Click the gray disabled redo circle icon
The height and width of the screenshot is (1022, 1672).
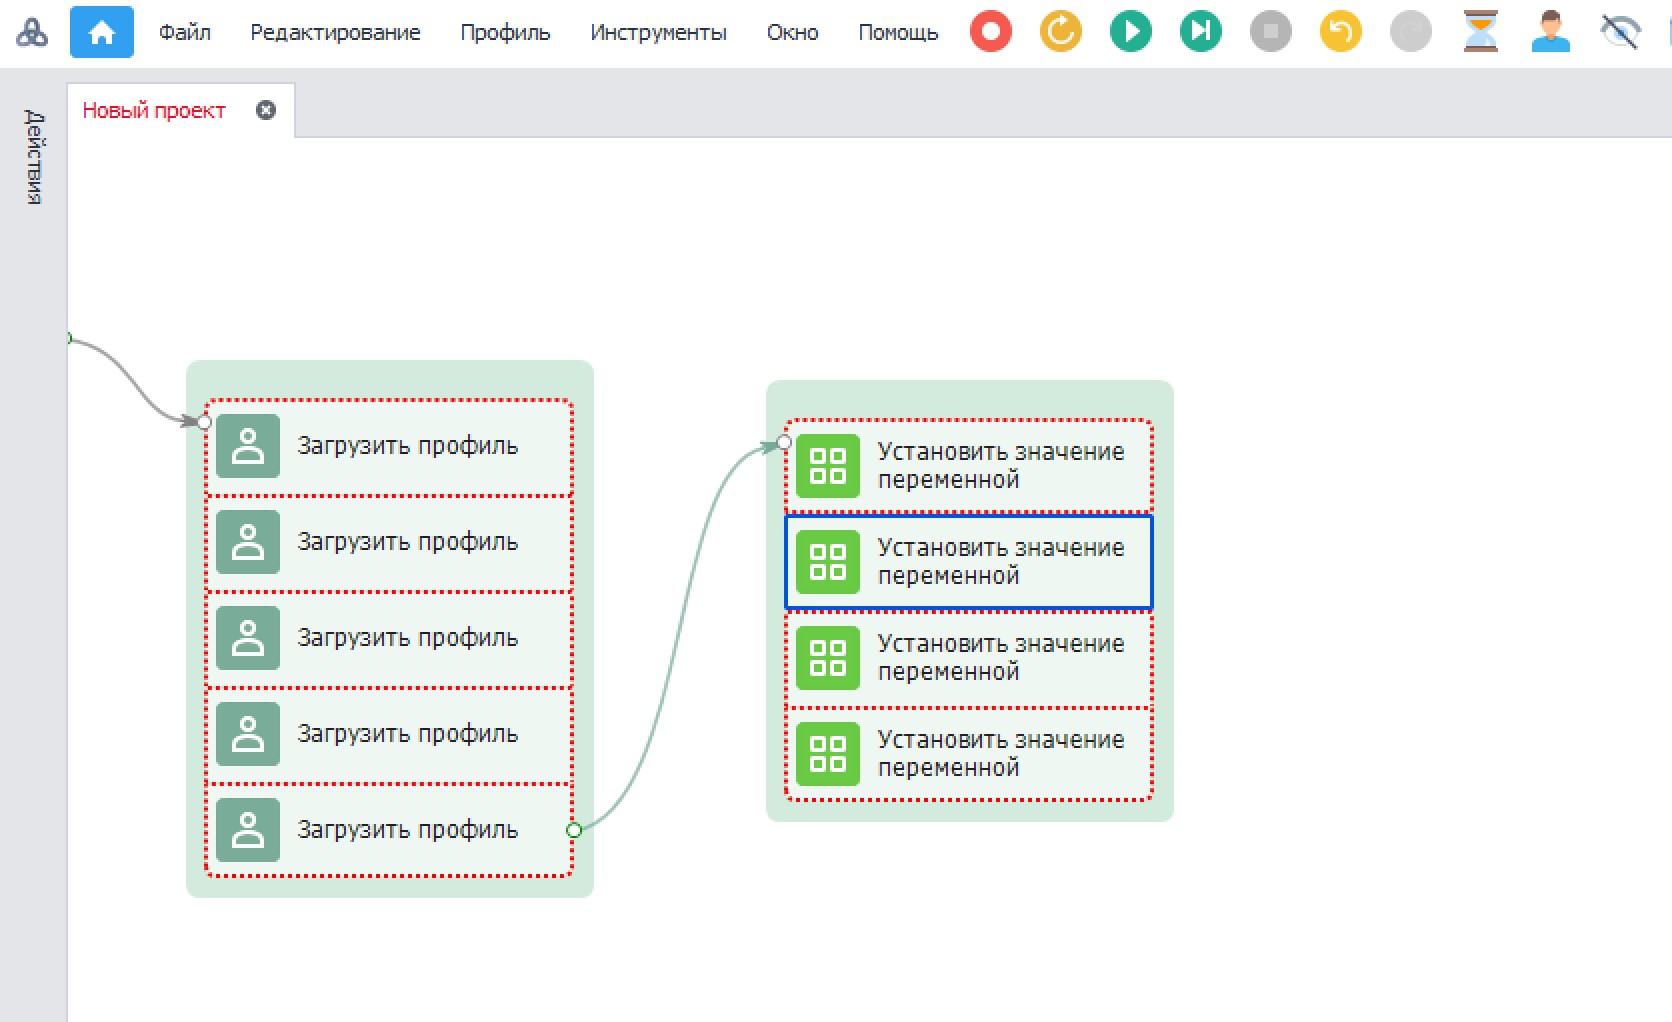(1410, 32)
